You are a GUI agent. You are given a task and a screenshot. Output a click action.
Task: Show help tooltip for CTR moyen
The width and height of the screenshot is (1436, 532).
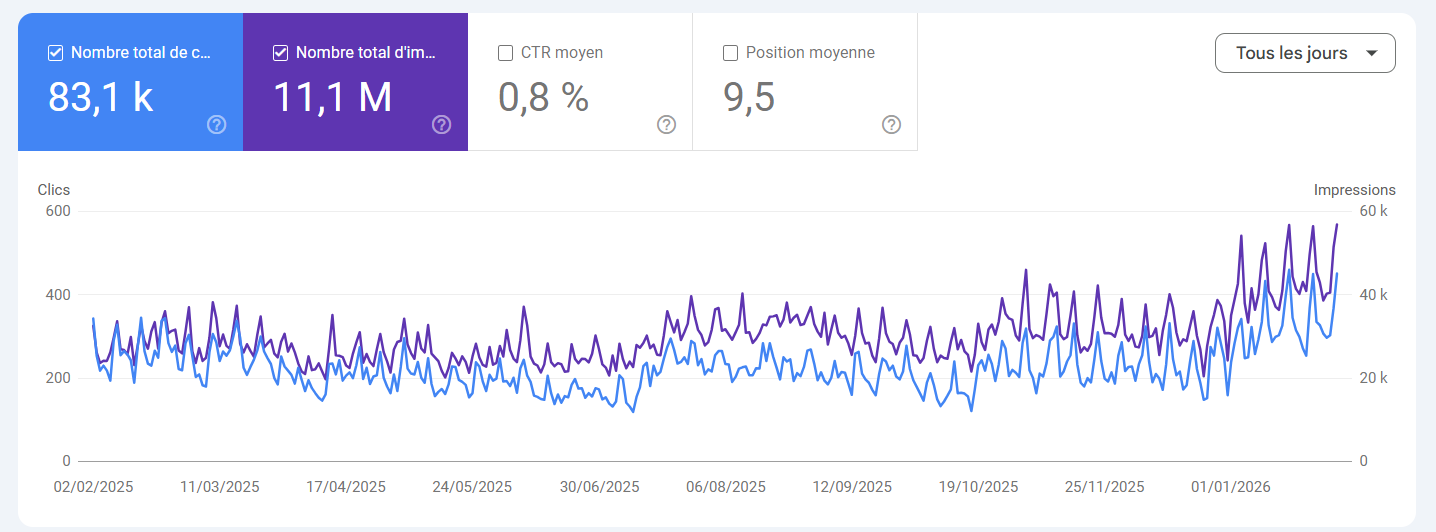coord(666,125)
